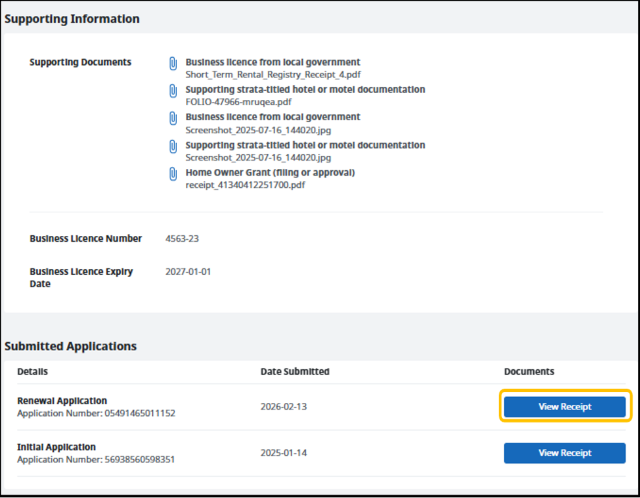Click the Submitted Applications heading
Screen dimensions: 640x498
point(71,346)
